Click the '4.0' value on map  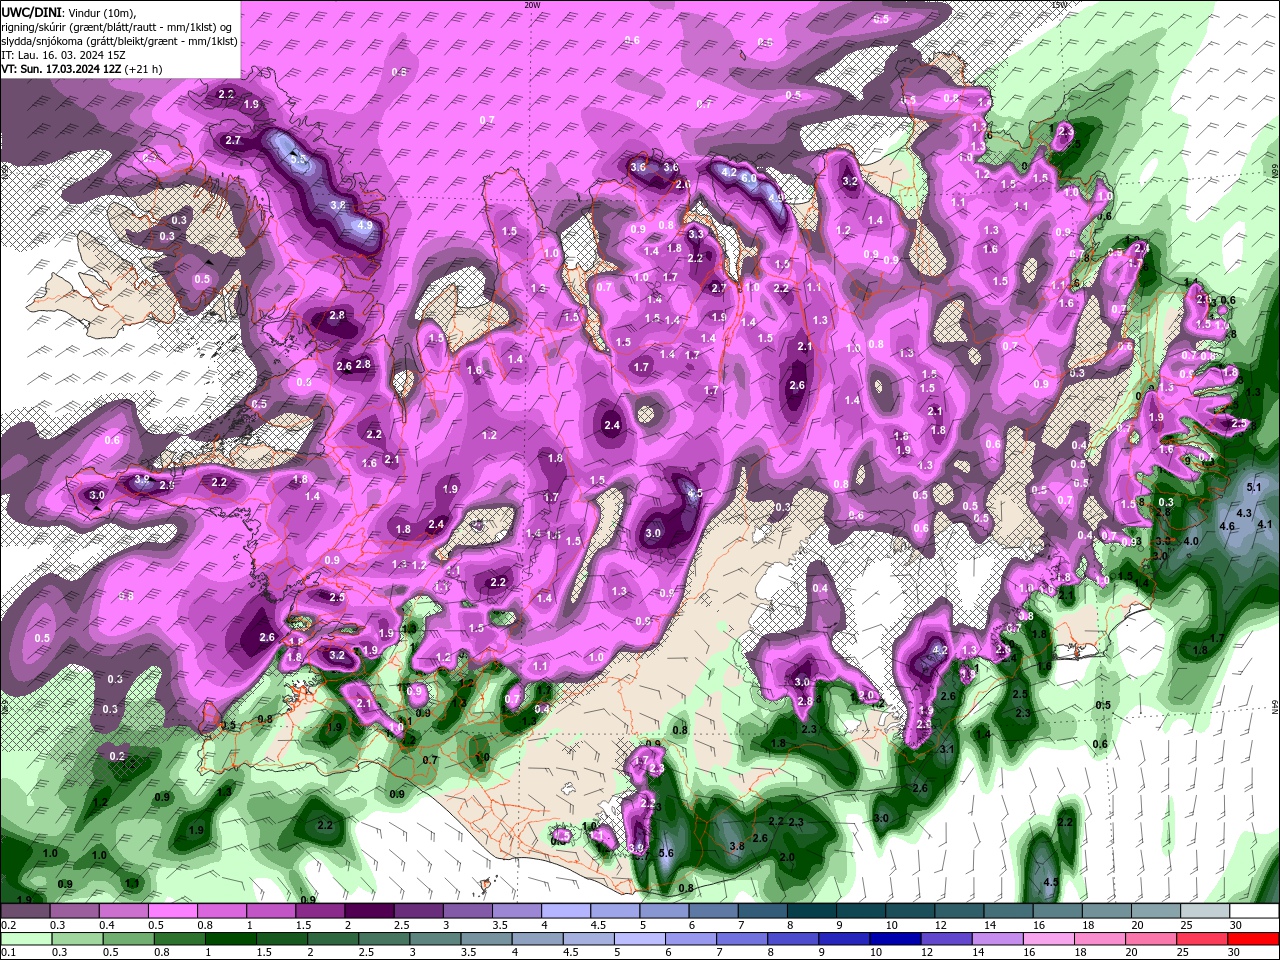pyautogui.click(x=1191, y=541)
